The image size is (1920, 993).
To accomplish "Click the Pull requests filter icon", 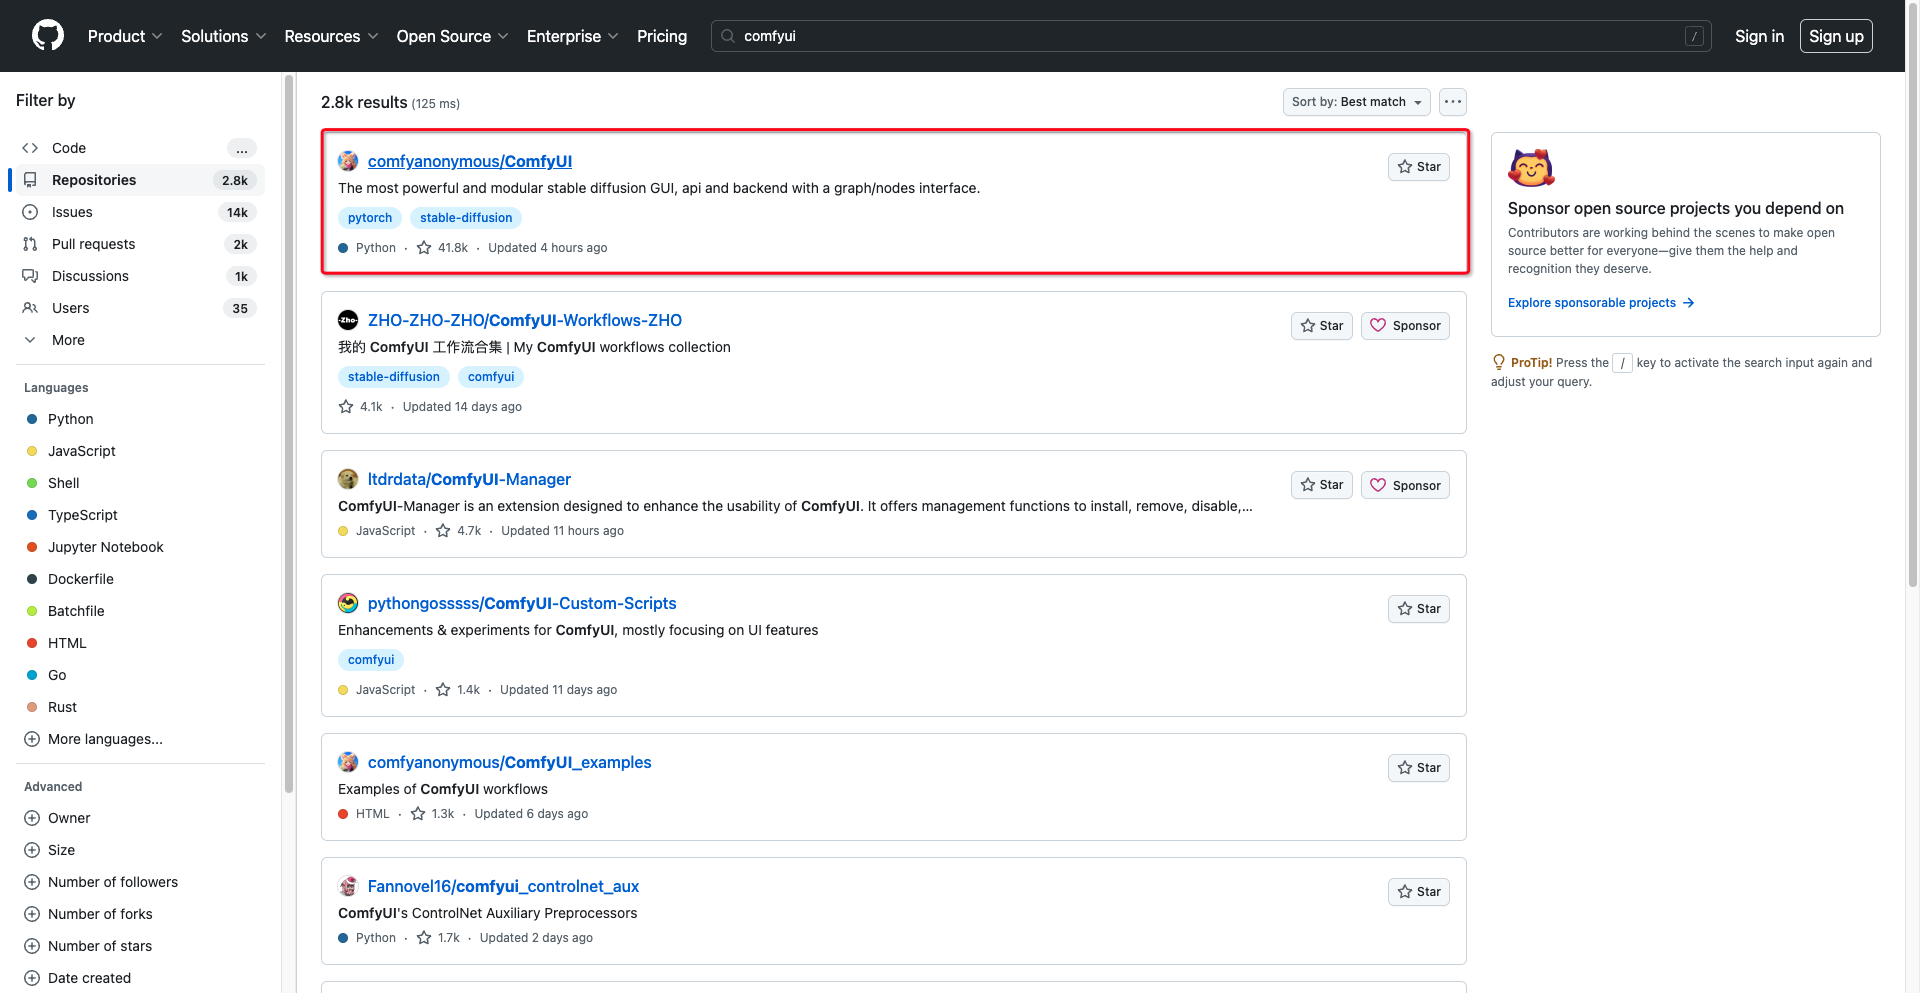I will 30,244.
